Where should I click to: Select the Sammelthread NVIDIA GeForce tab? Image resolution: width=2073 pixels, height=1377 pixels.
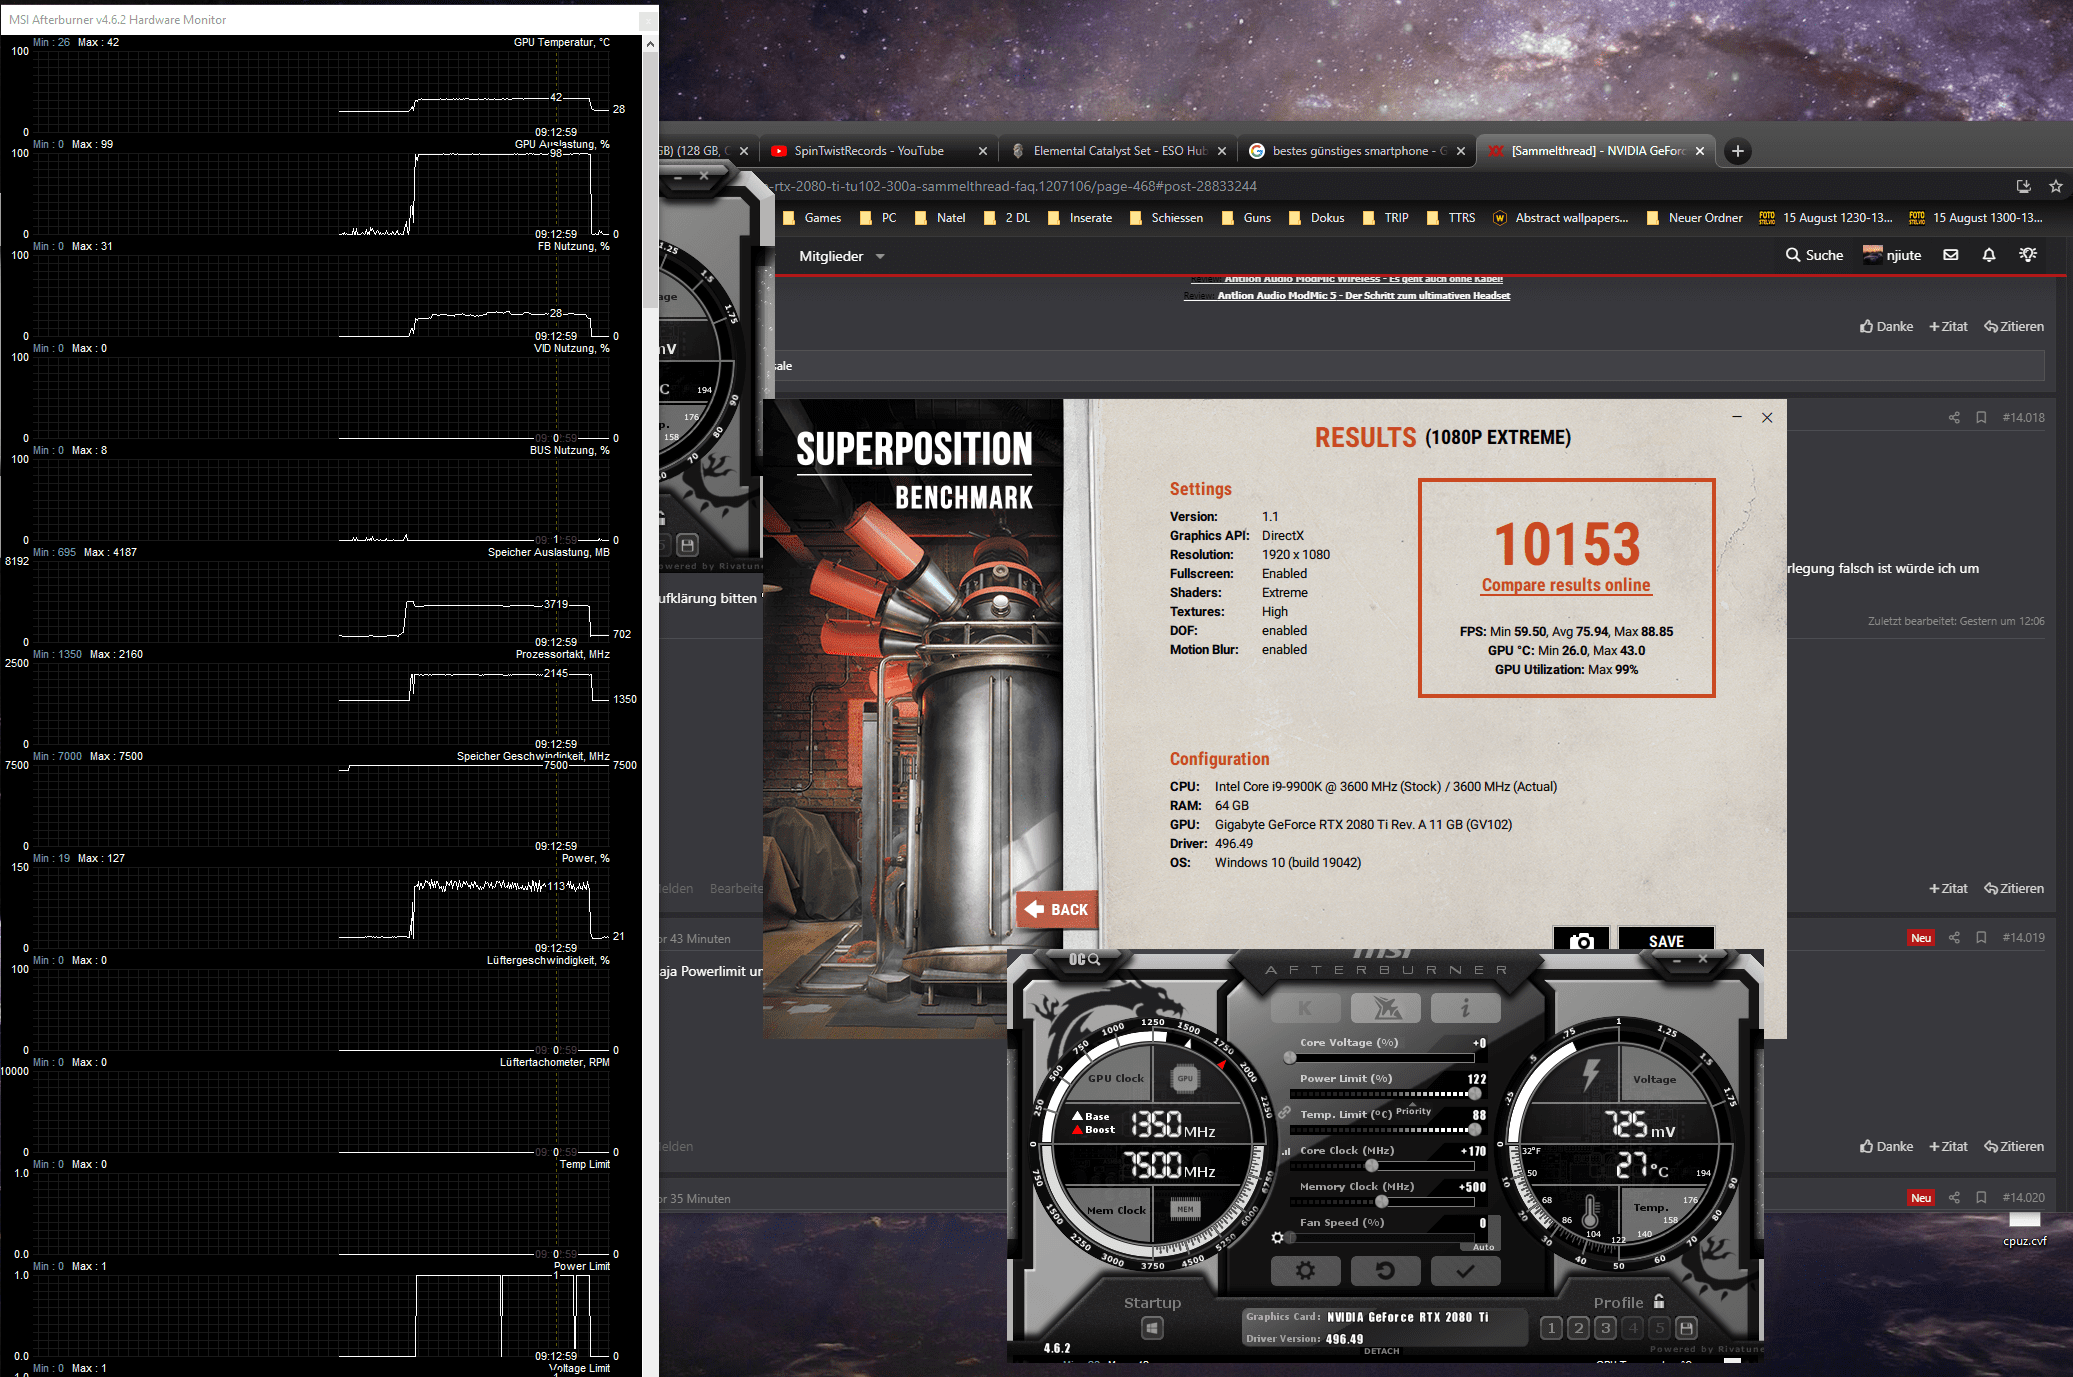1597,151
